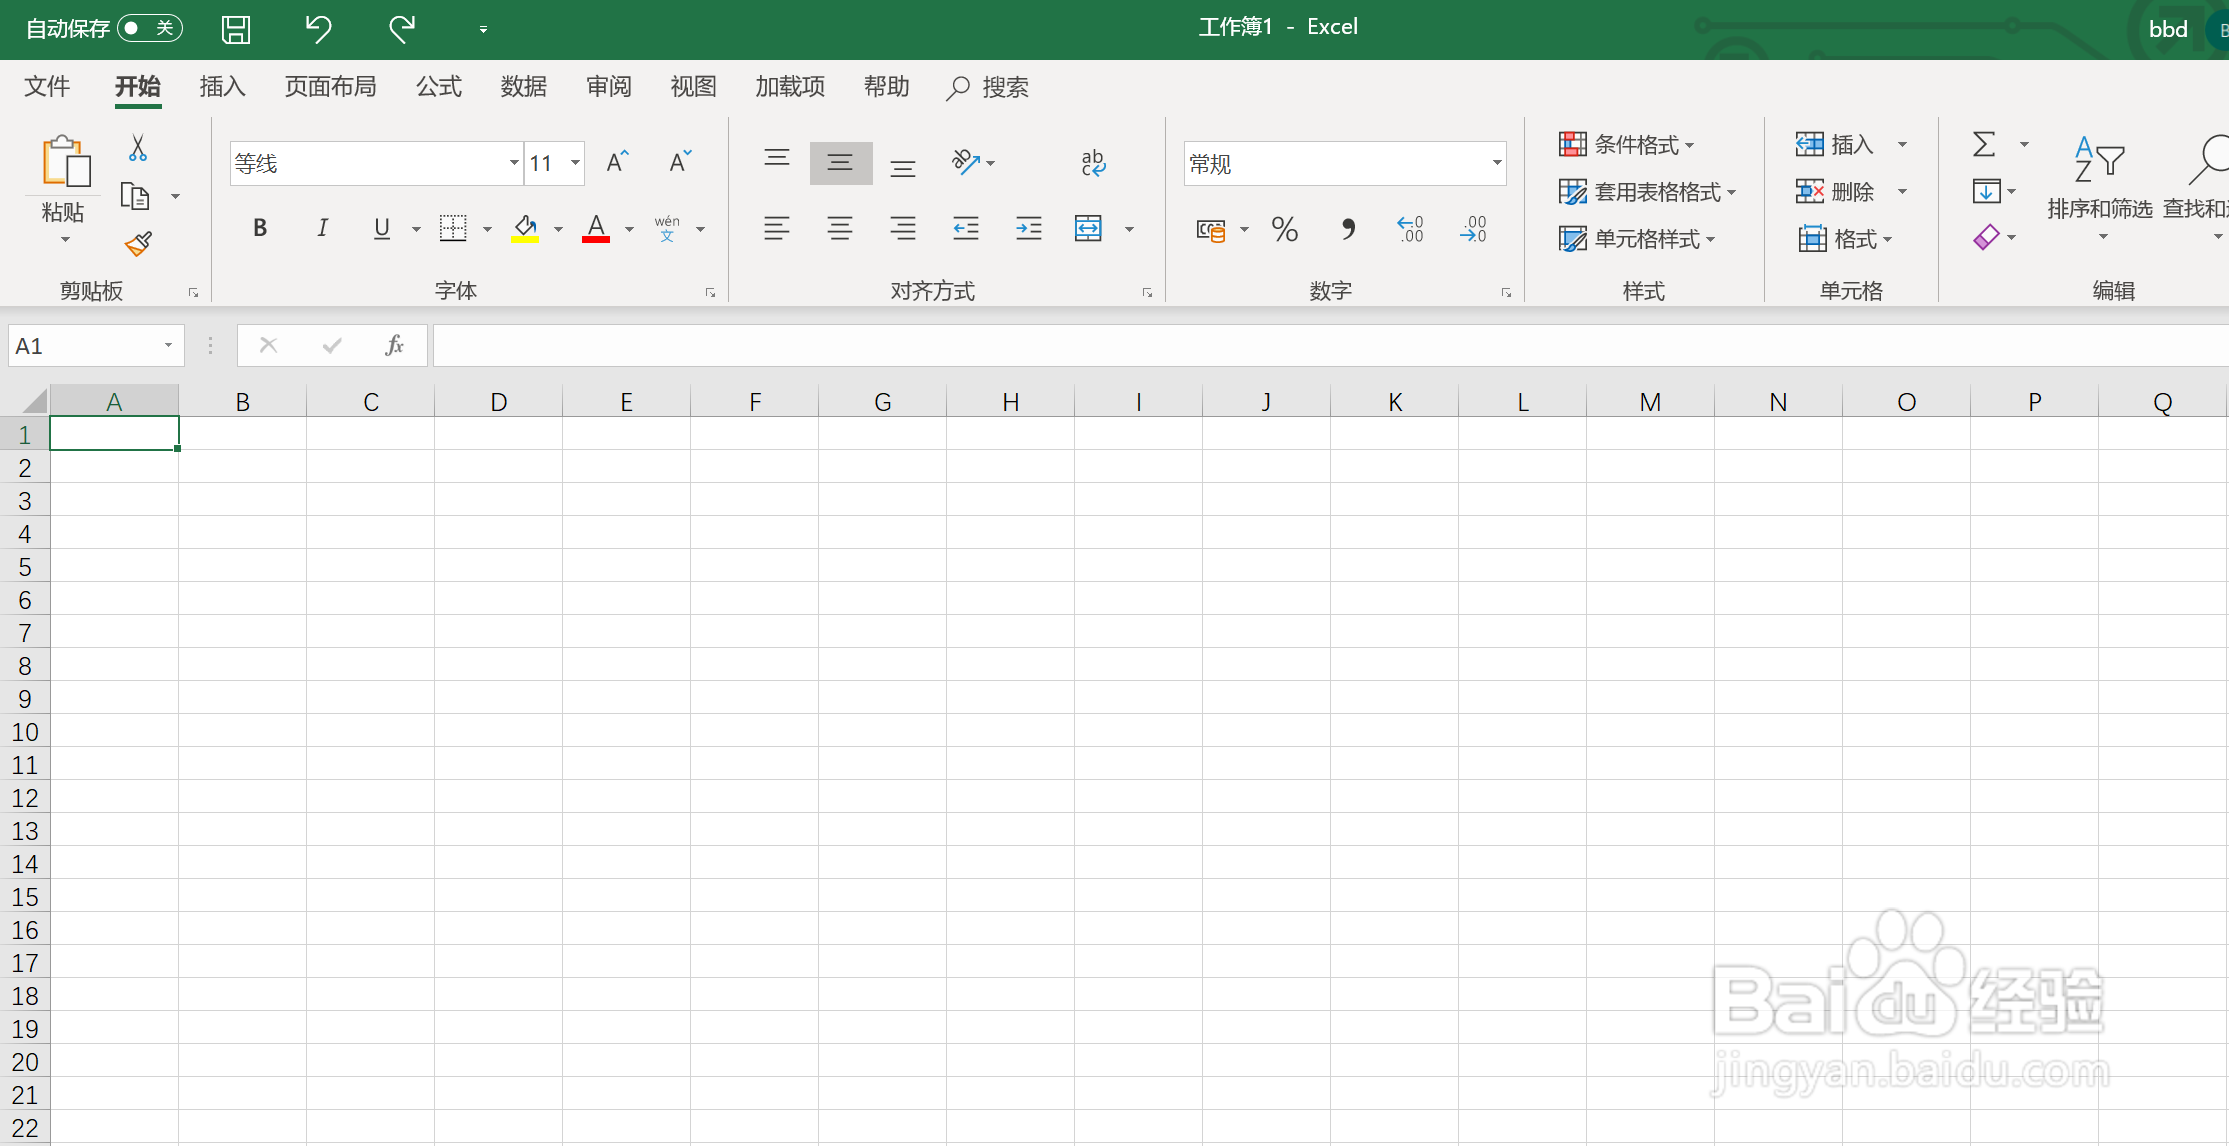Open the font name dropdown
This screenshot has width=2229, height=1146.
513,163
